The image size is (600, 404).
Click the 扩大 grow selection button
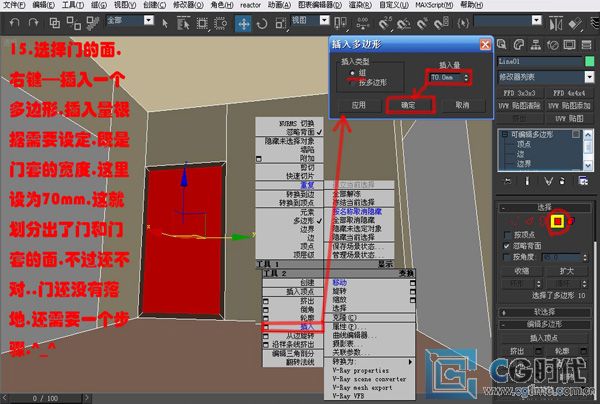point(567,271)
